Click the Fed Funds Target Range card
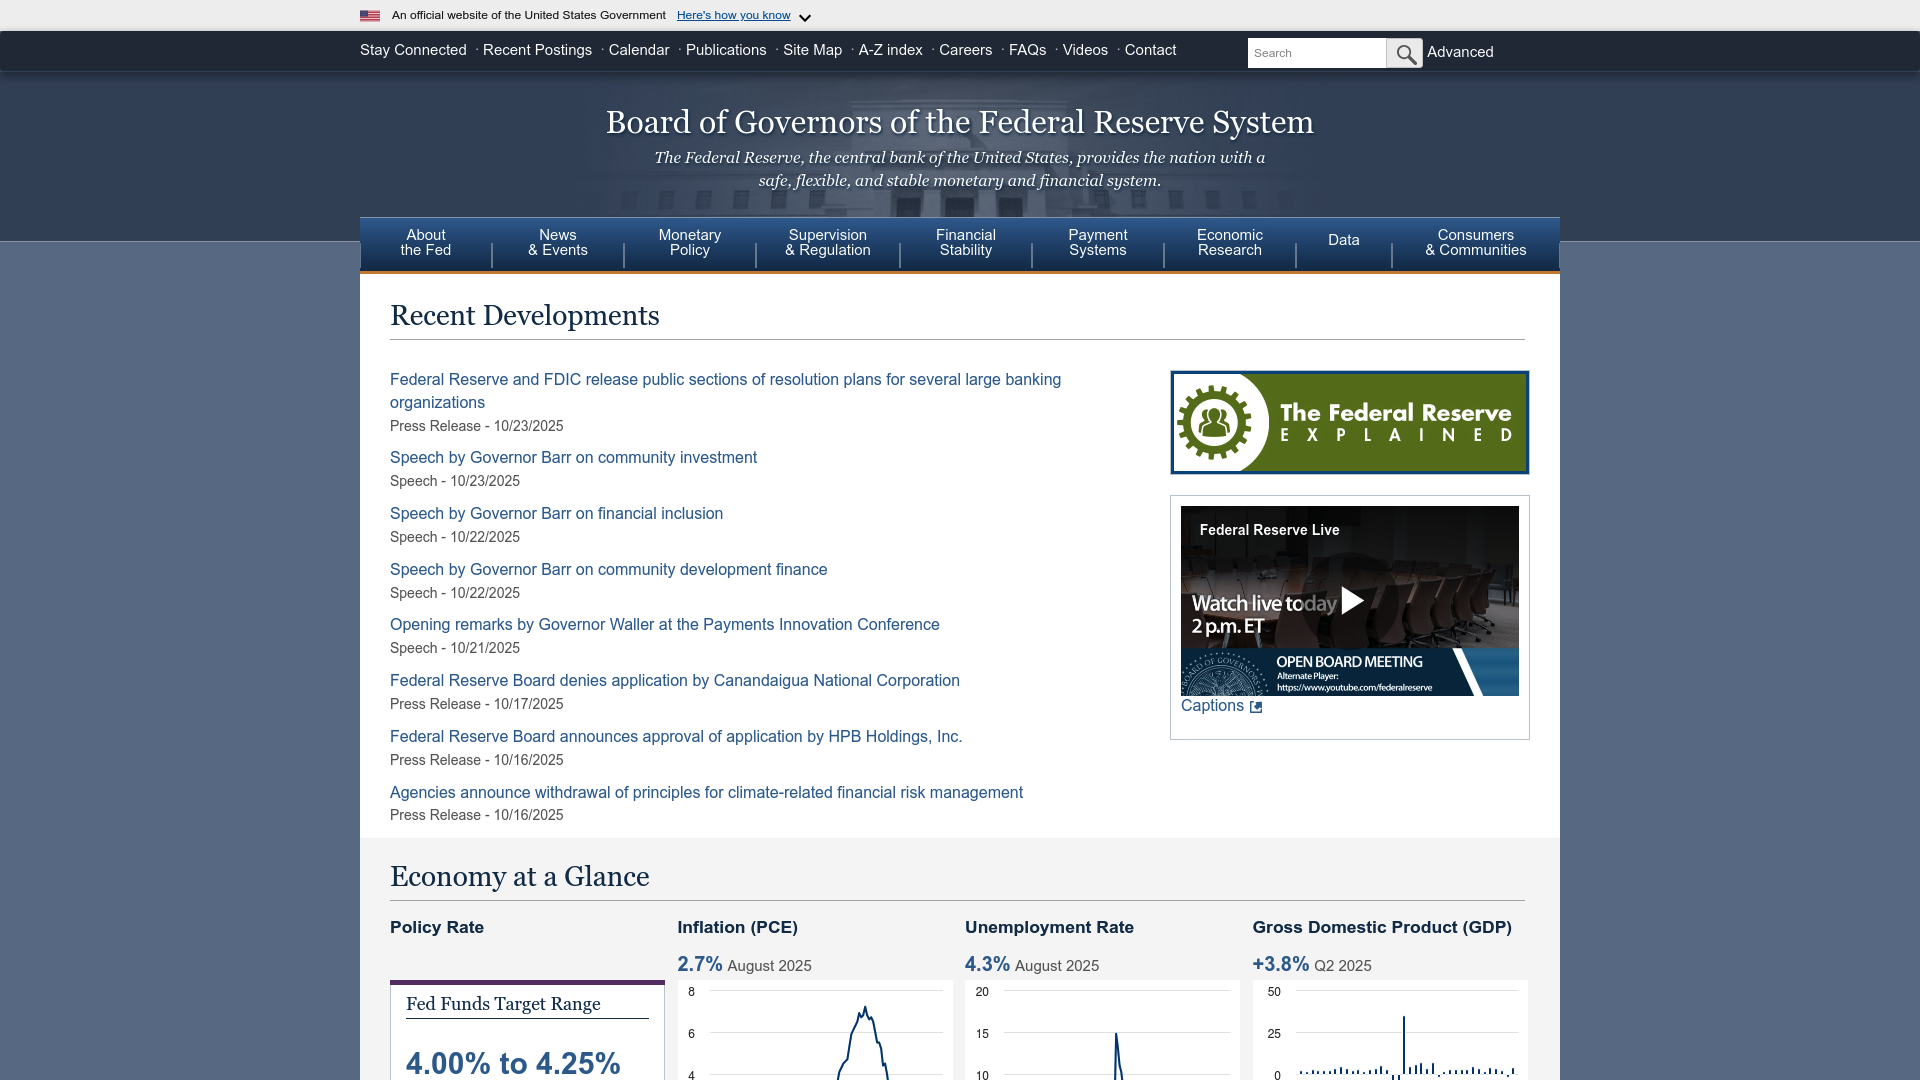The image size is (1920, 1080). pyautogui.click(x=527, y=1030)
